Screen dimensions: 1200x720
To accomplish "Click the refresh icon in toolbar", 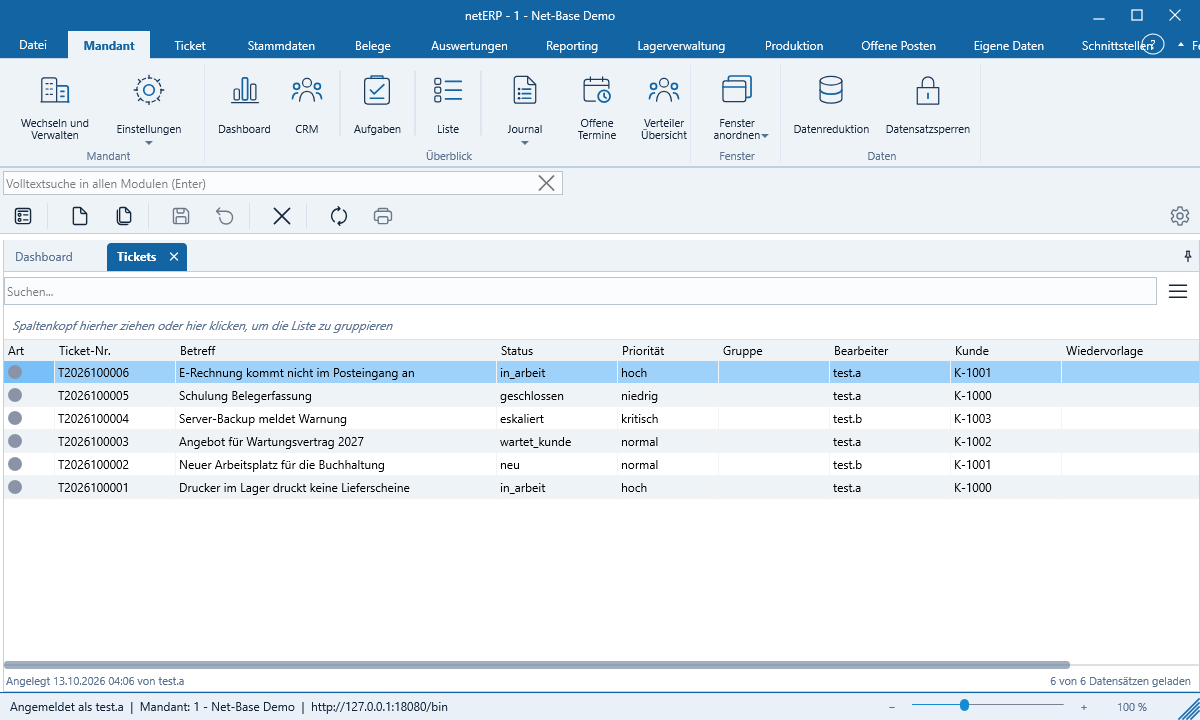I will coord(339,216).
